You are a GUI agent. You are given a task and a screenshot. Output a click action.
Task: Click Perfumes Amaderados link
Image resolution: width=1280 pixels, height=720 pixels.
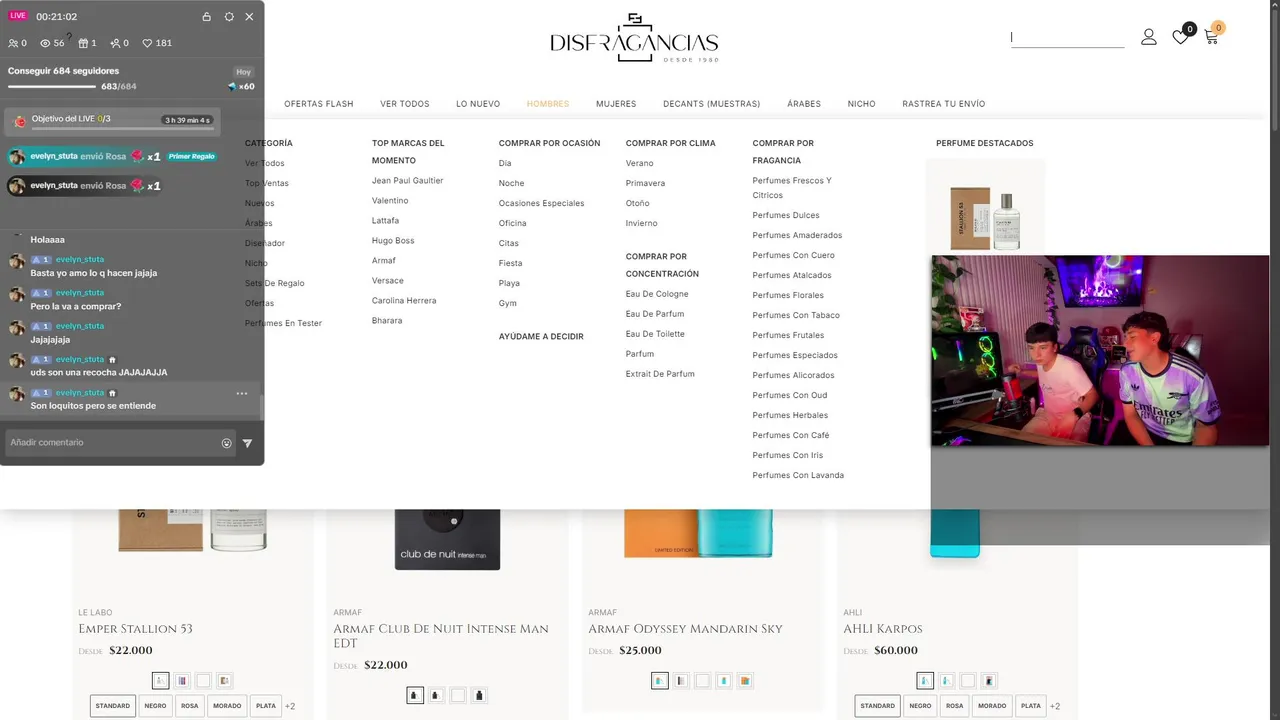pos(797,235)
